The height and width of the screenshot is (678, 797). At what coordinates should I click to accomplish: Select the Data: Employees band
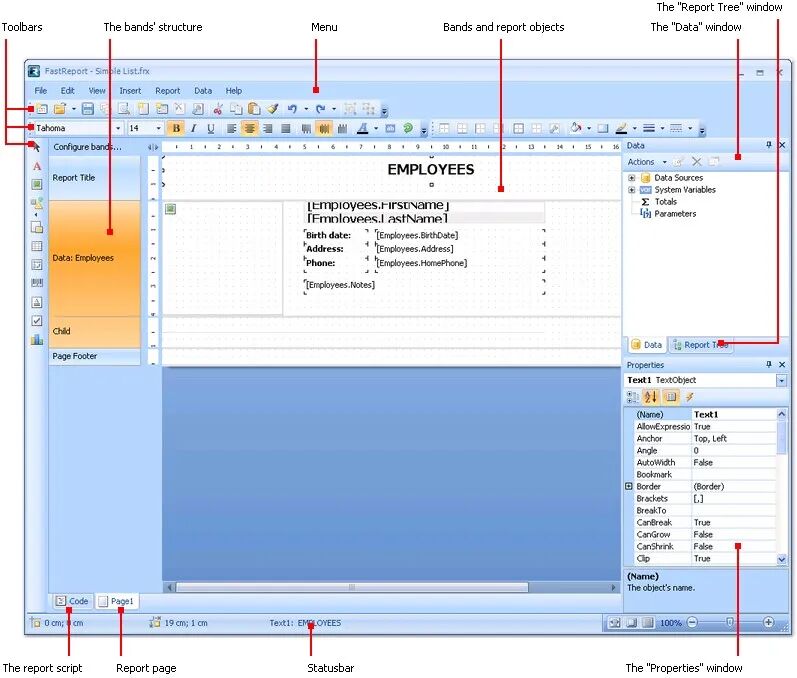(94, 258)
